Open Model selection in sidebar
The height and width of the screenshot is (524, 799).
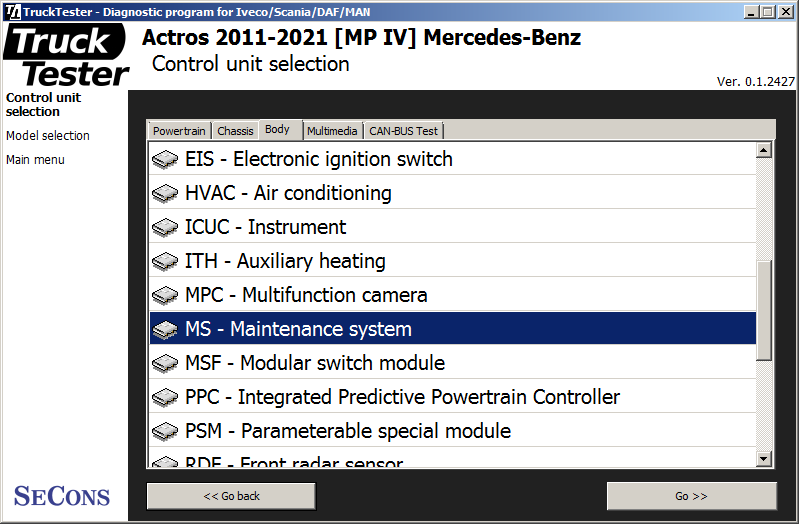[x=48, y=136]
